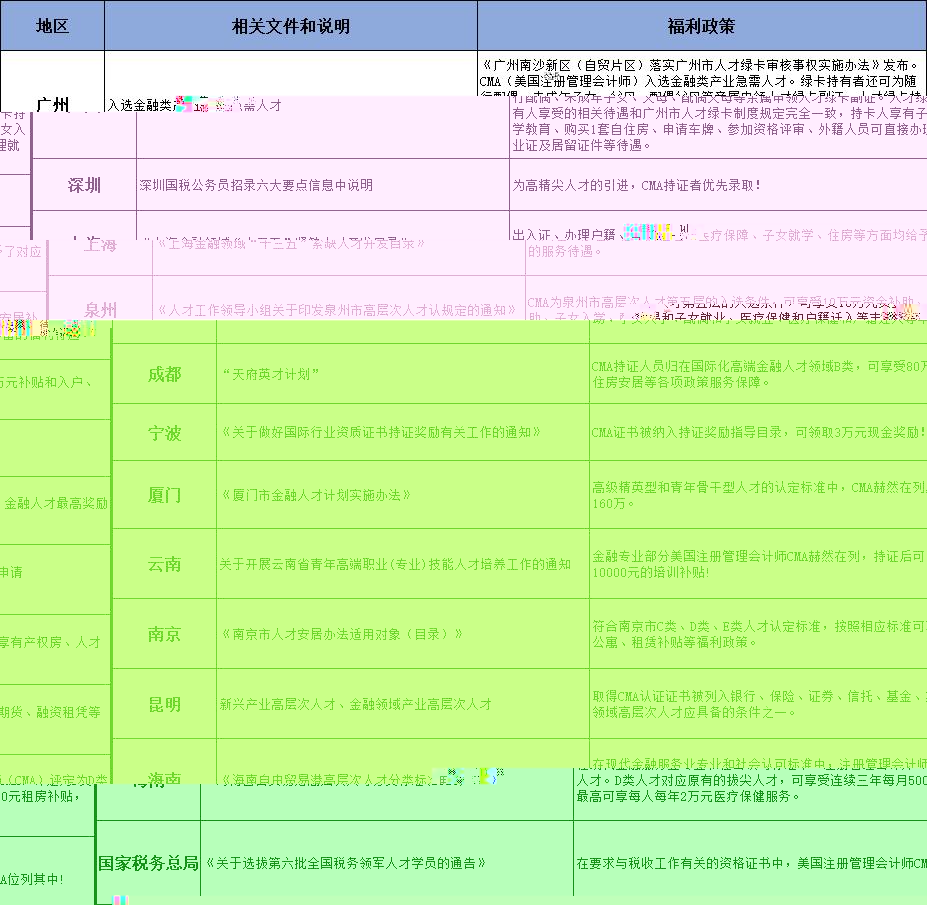Screen dimensions: 927x905
Task: Select the 昆明 region cell
Action: 164,704
